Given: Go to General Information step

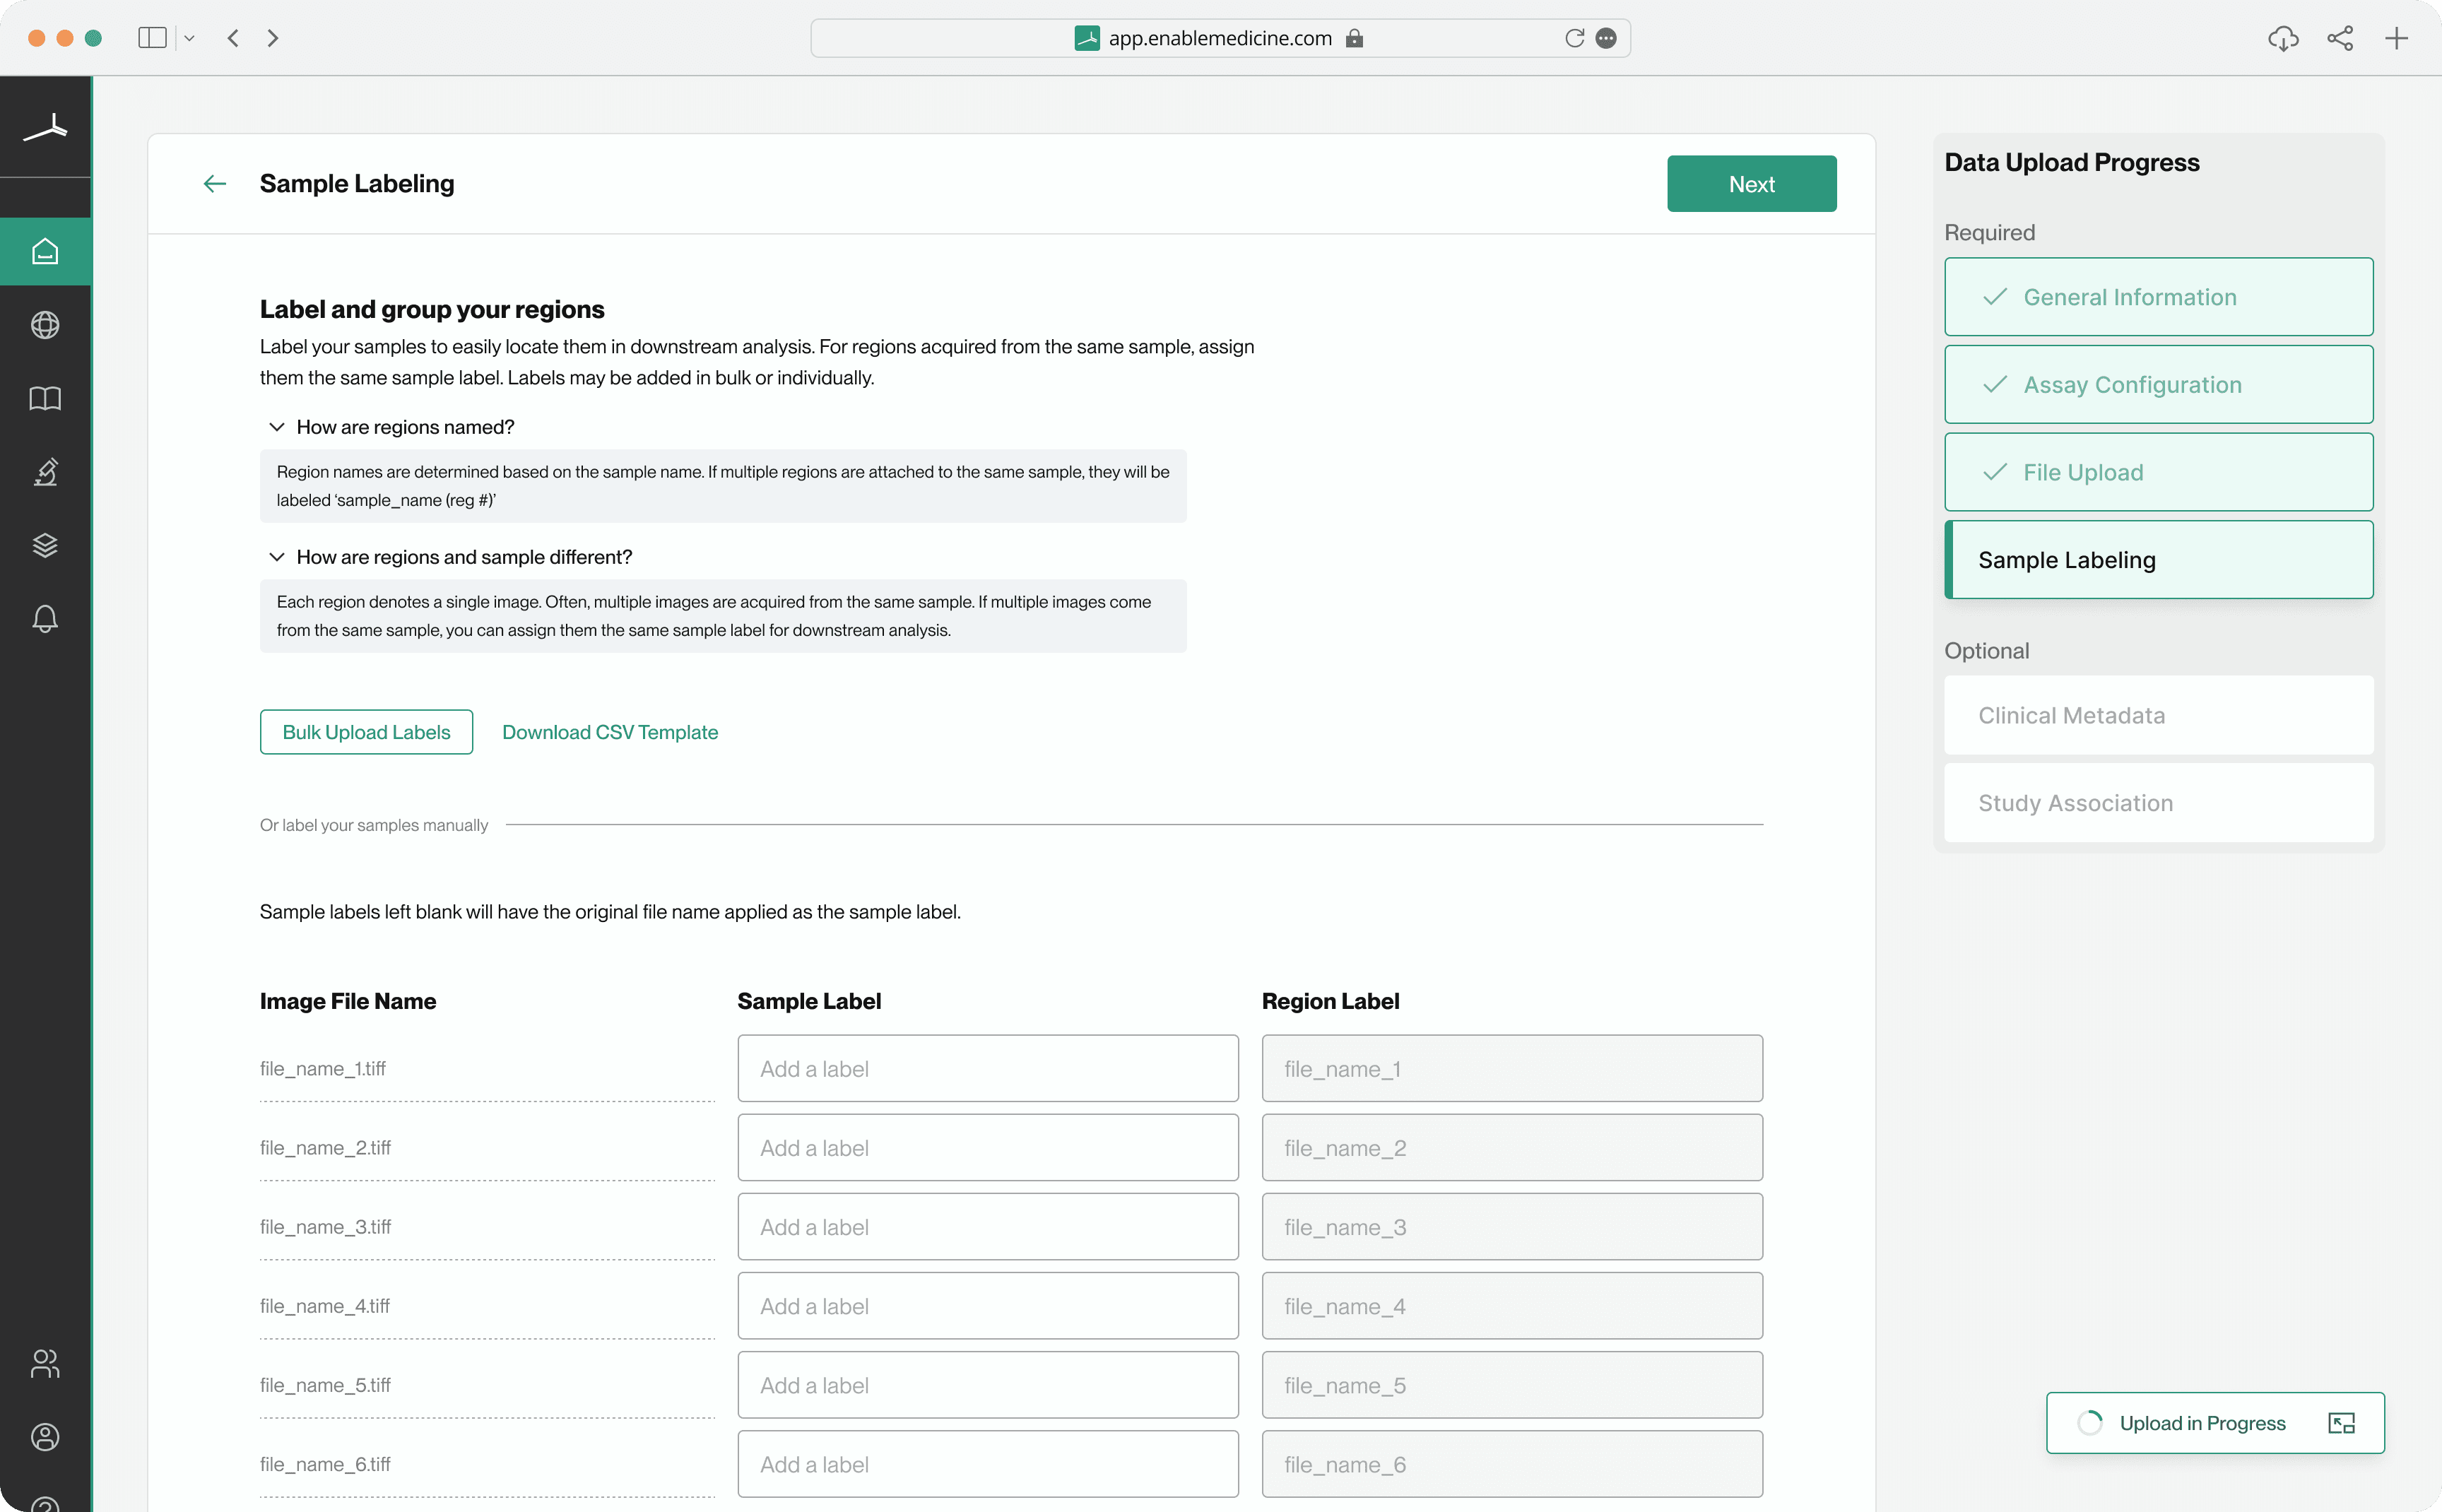Looking at the screenshot, I should [x=2158, y=297].
